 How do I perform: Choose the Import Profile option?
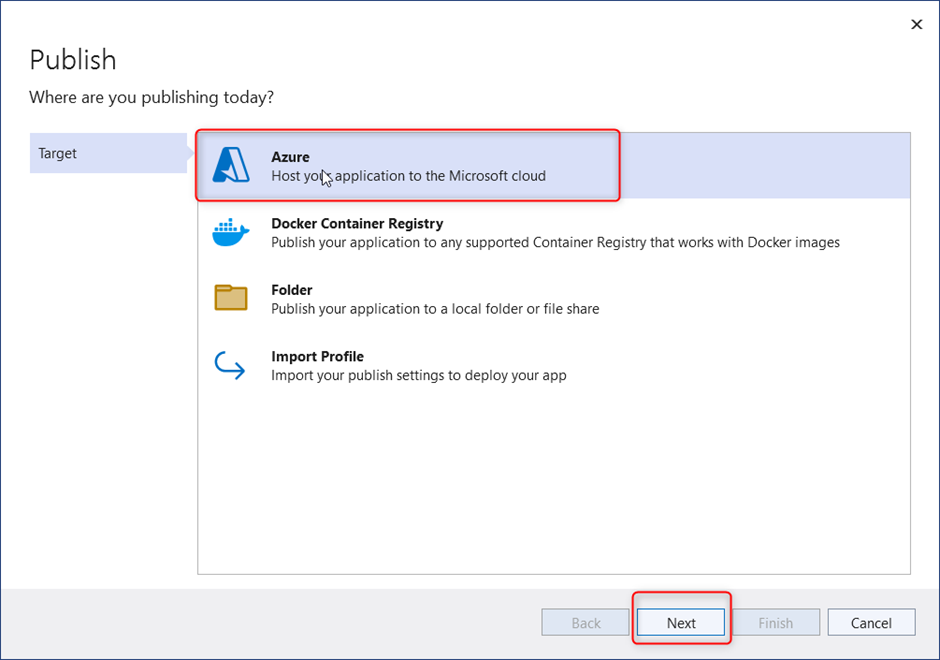554,366
